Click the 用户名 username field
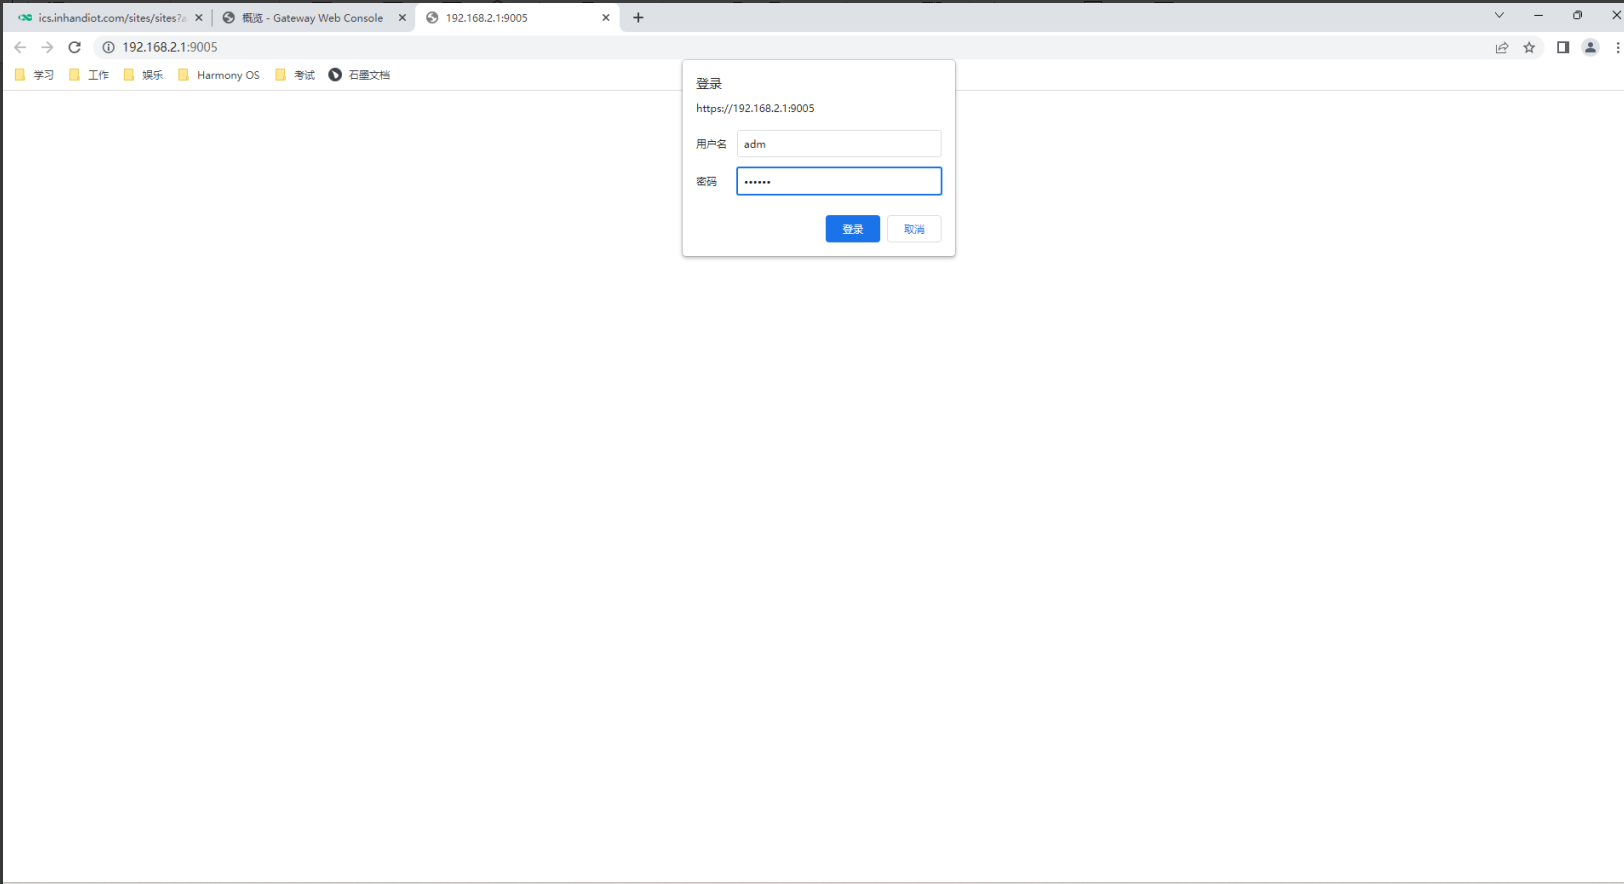1624x884 pixels. pos(838,144)
